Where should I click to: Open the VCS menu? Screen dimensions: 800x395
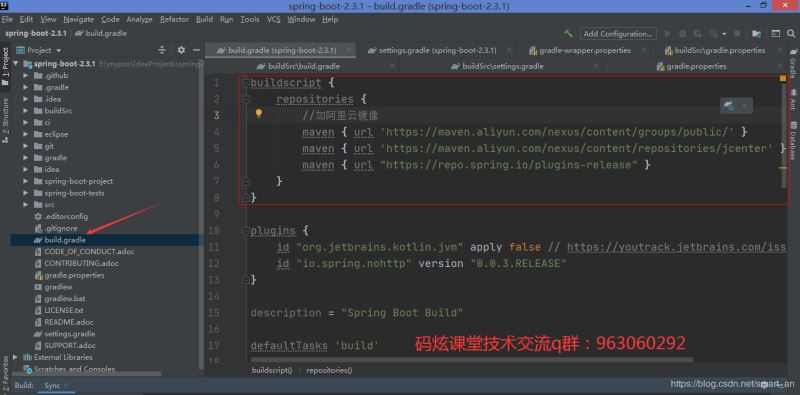(273, 19)
